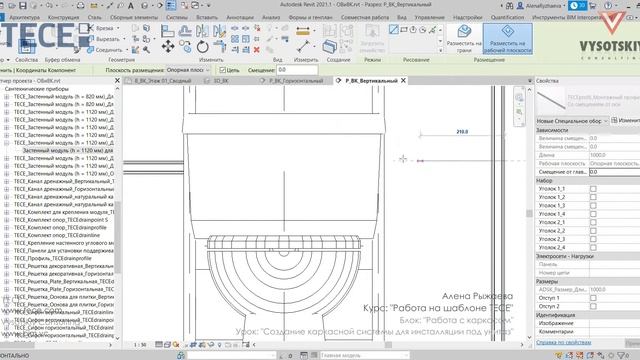640x360 pixels.
Task: Open the Управление ribbon tab
Action: click(x=429, y=18)
